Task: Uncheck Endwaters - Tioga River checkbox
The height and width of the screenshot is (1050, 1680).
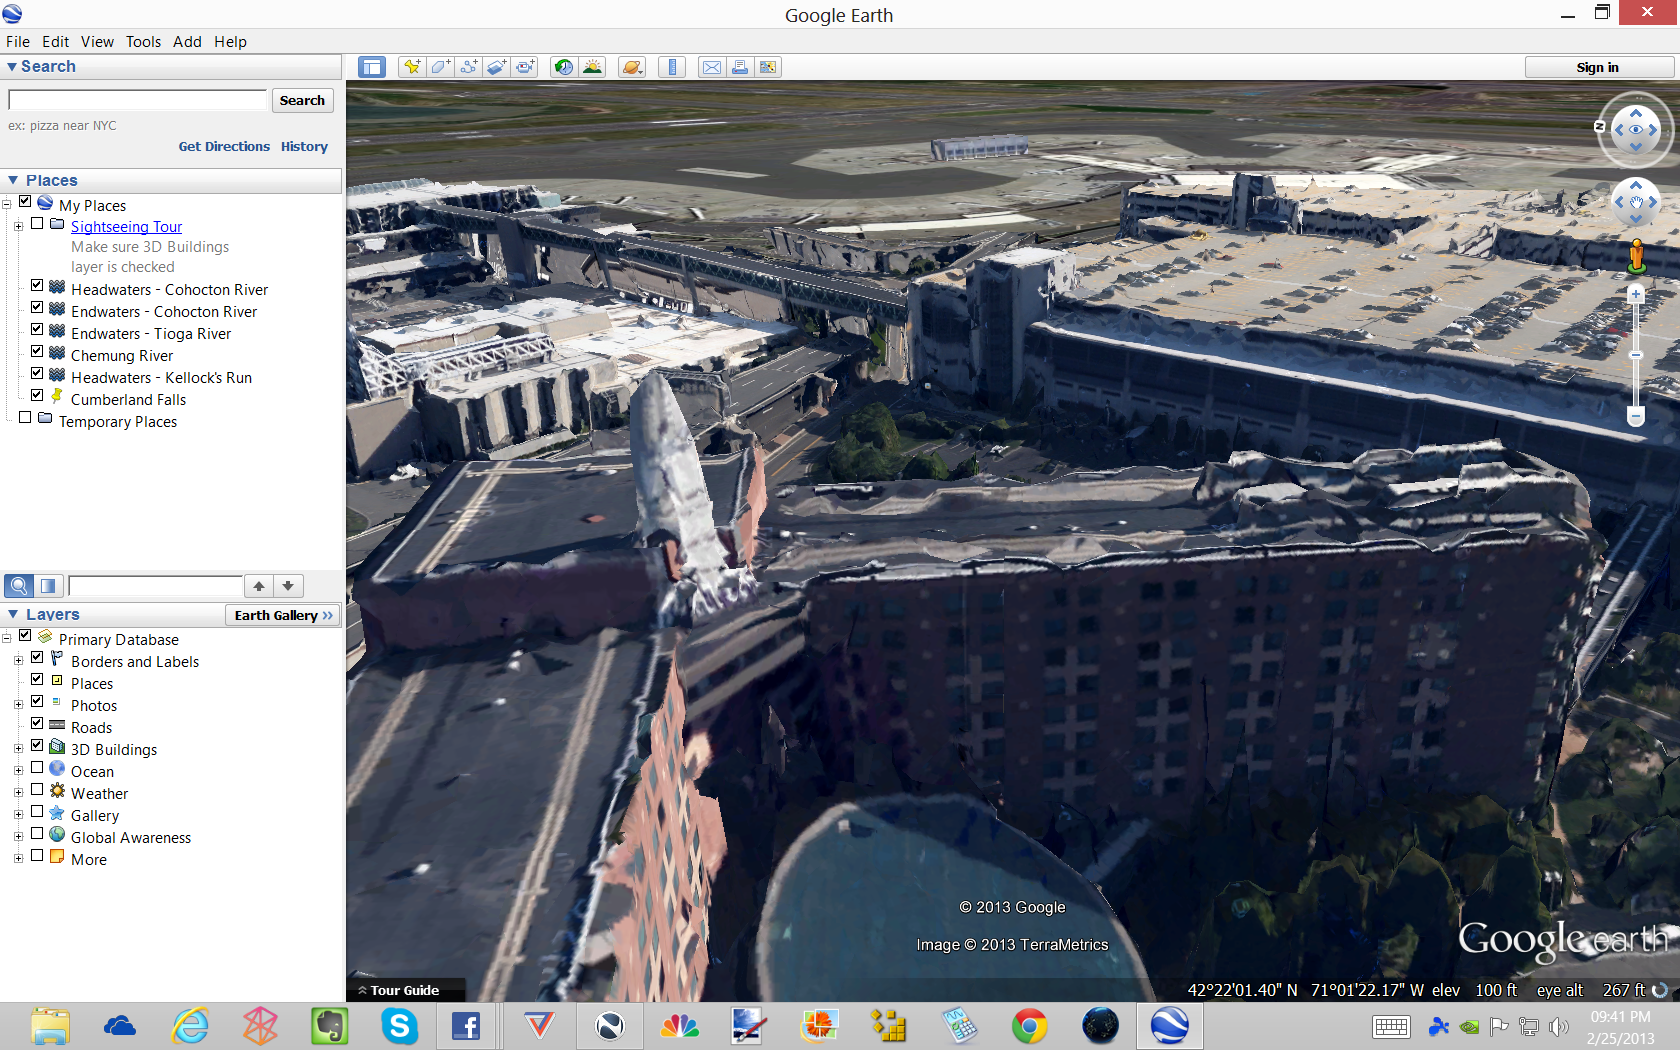Action: 37,330
